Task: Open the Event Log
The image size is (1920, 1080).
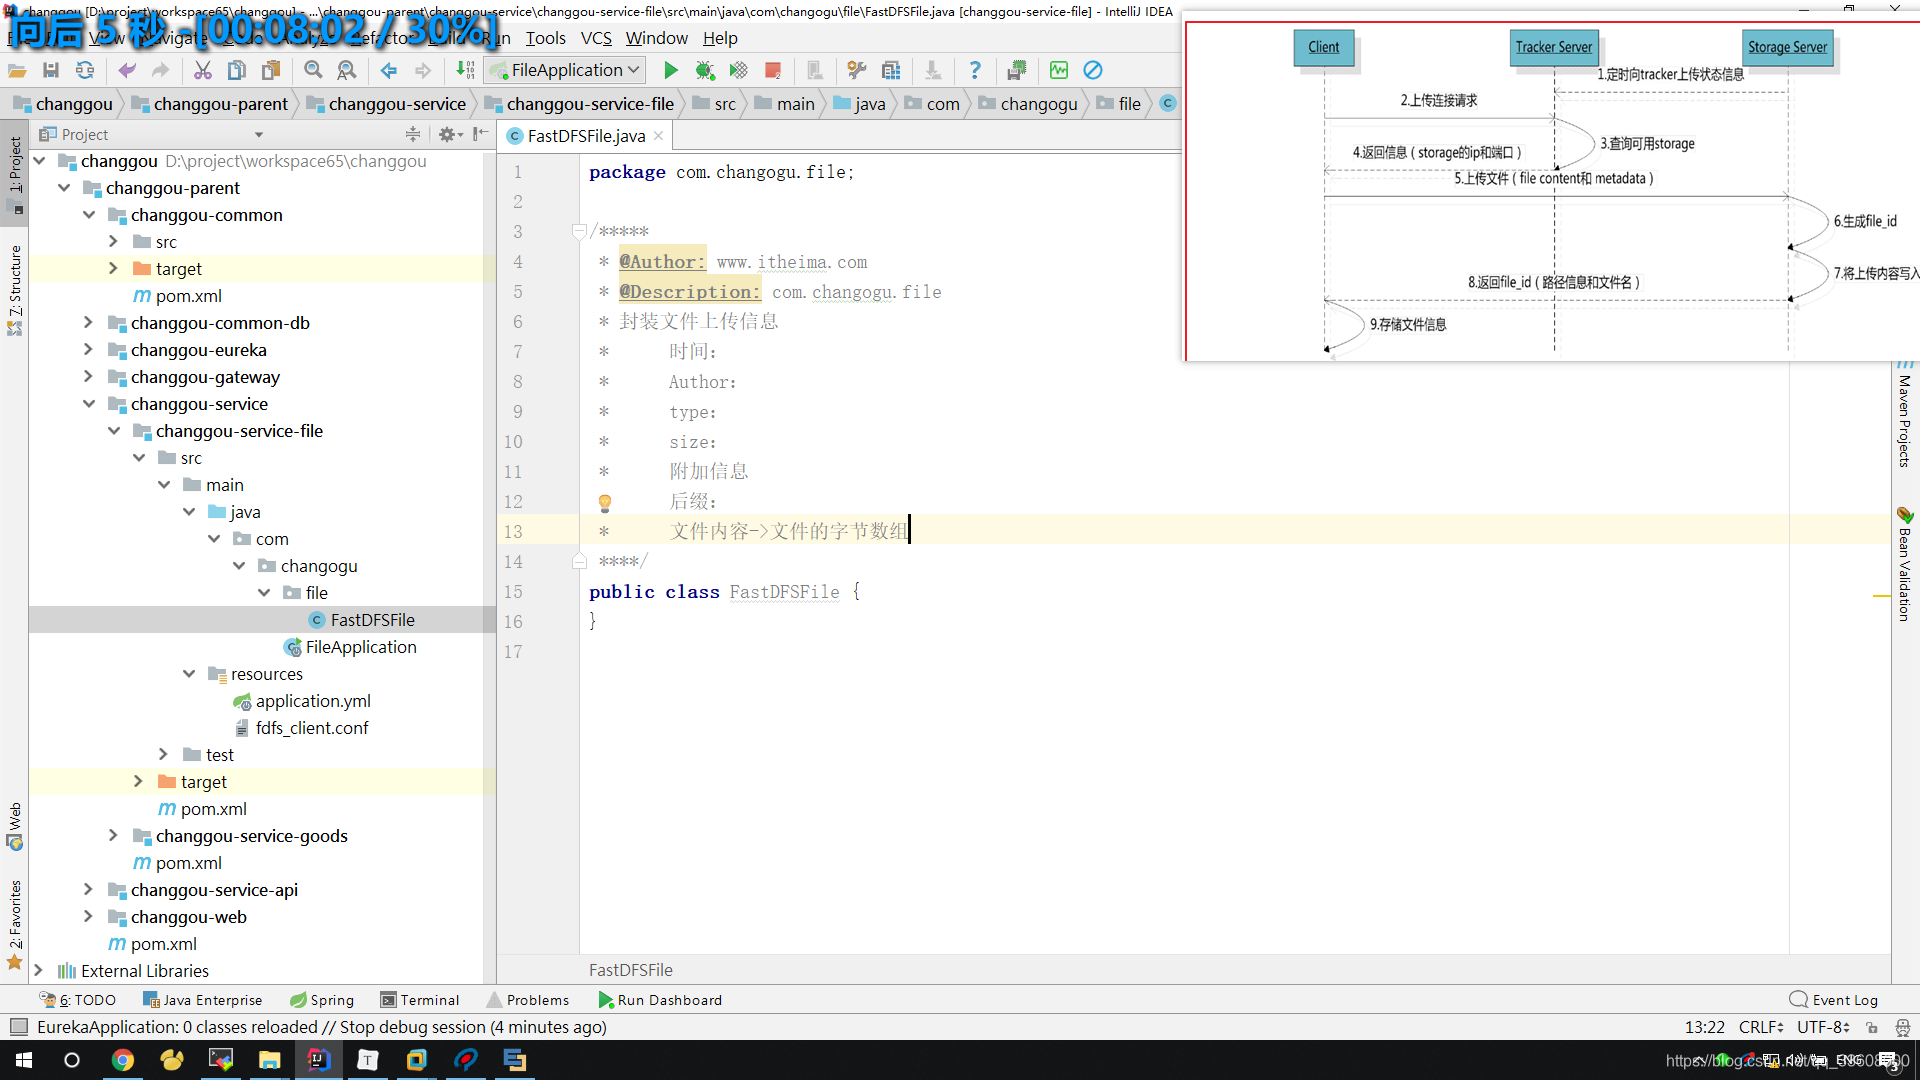Action: pos(1834,1000)
